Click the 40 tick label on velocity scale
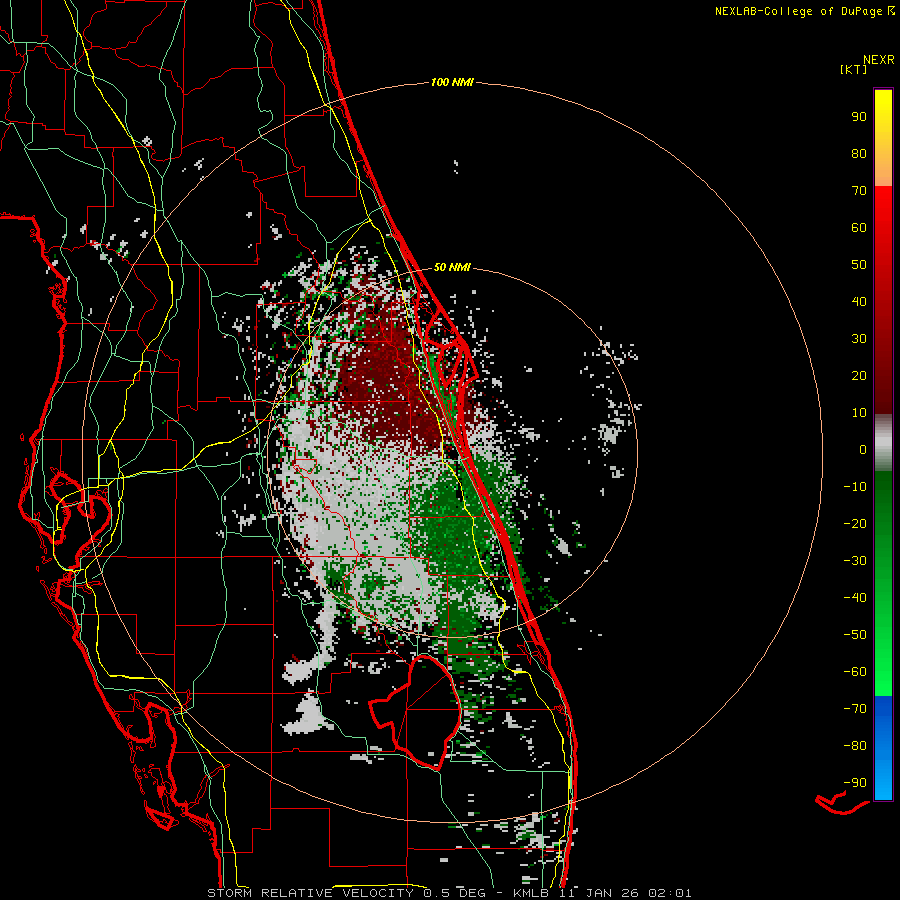 [x=859, y=301]
